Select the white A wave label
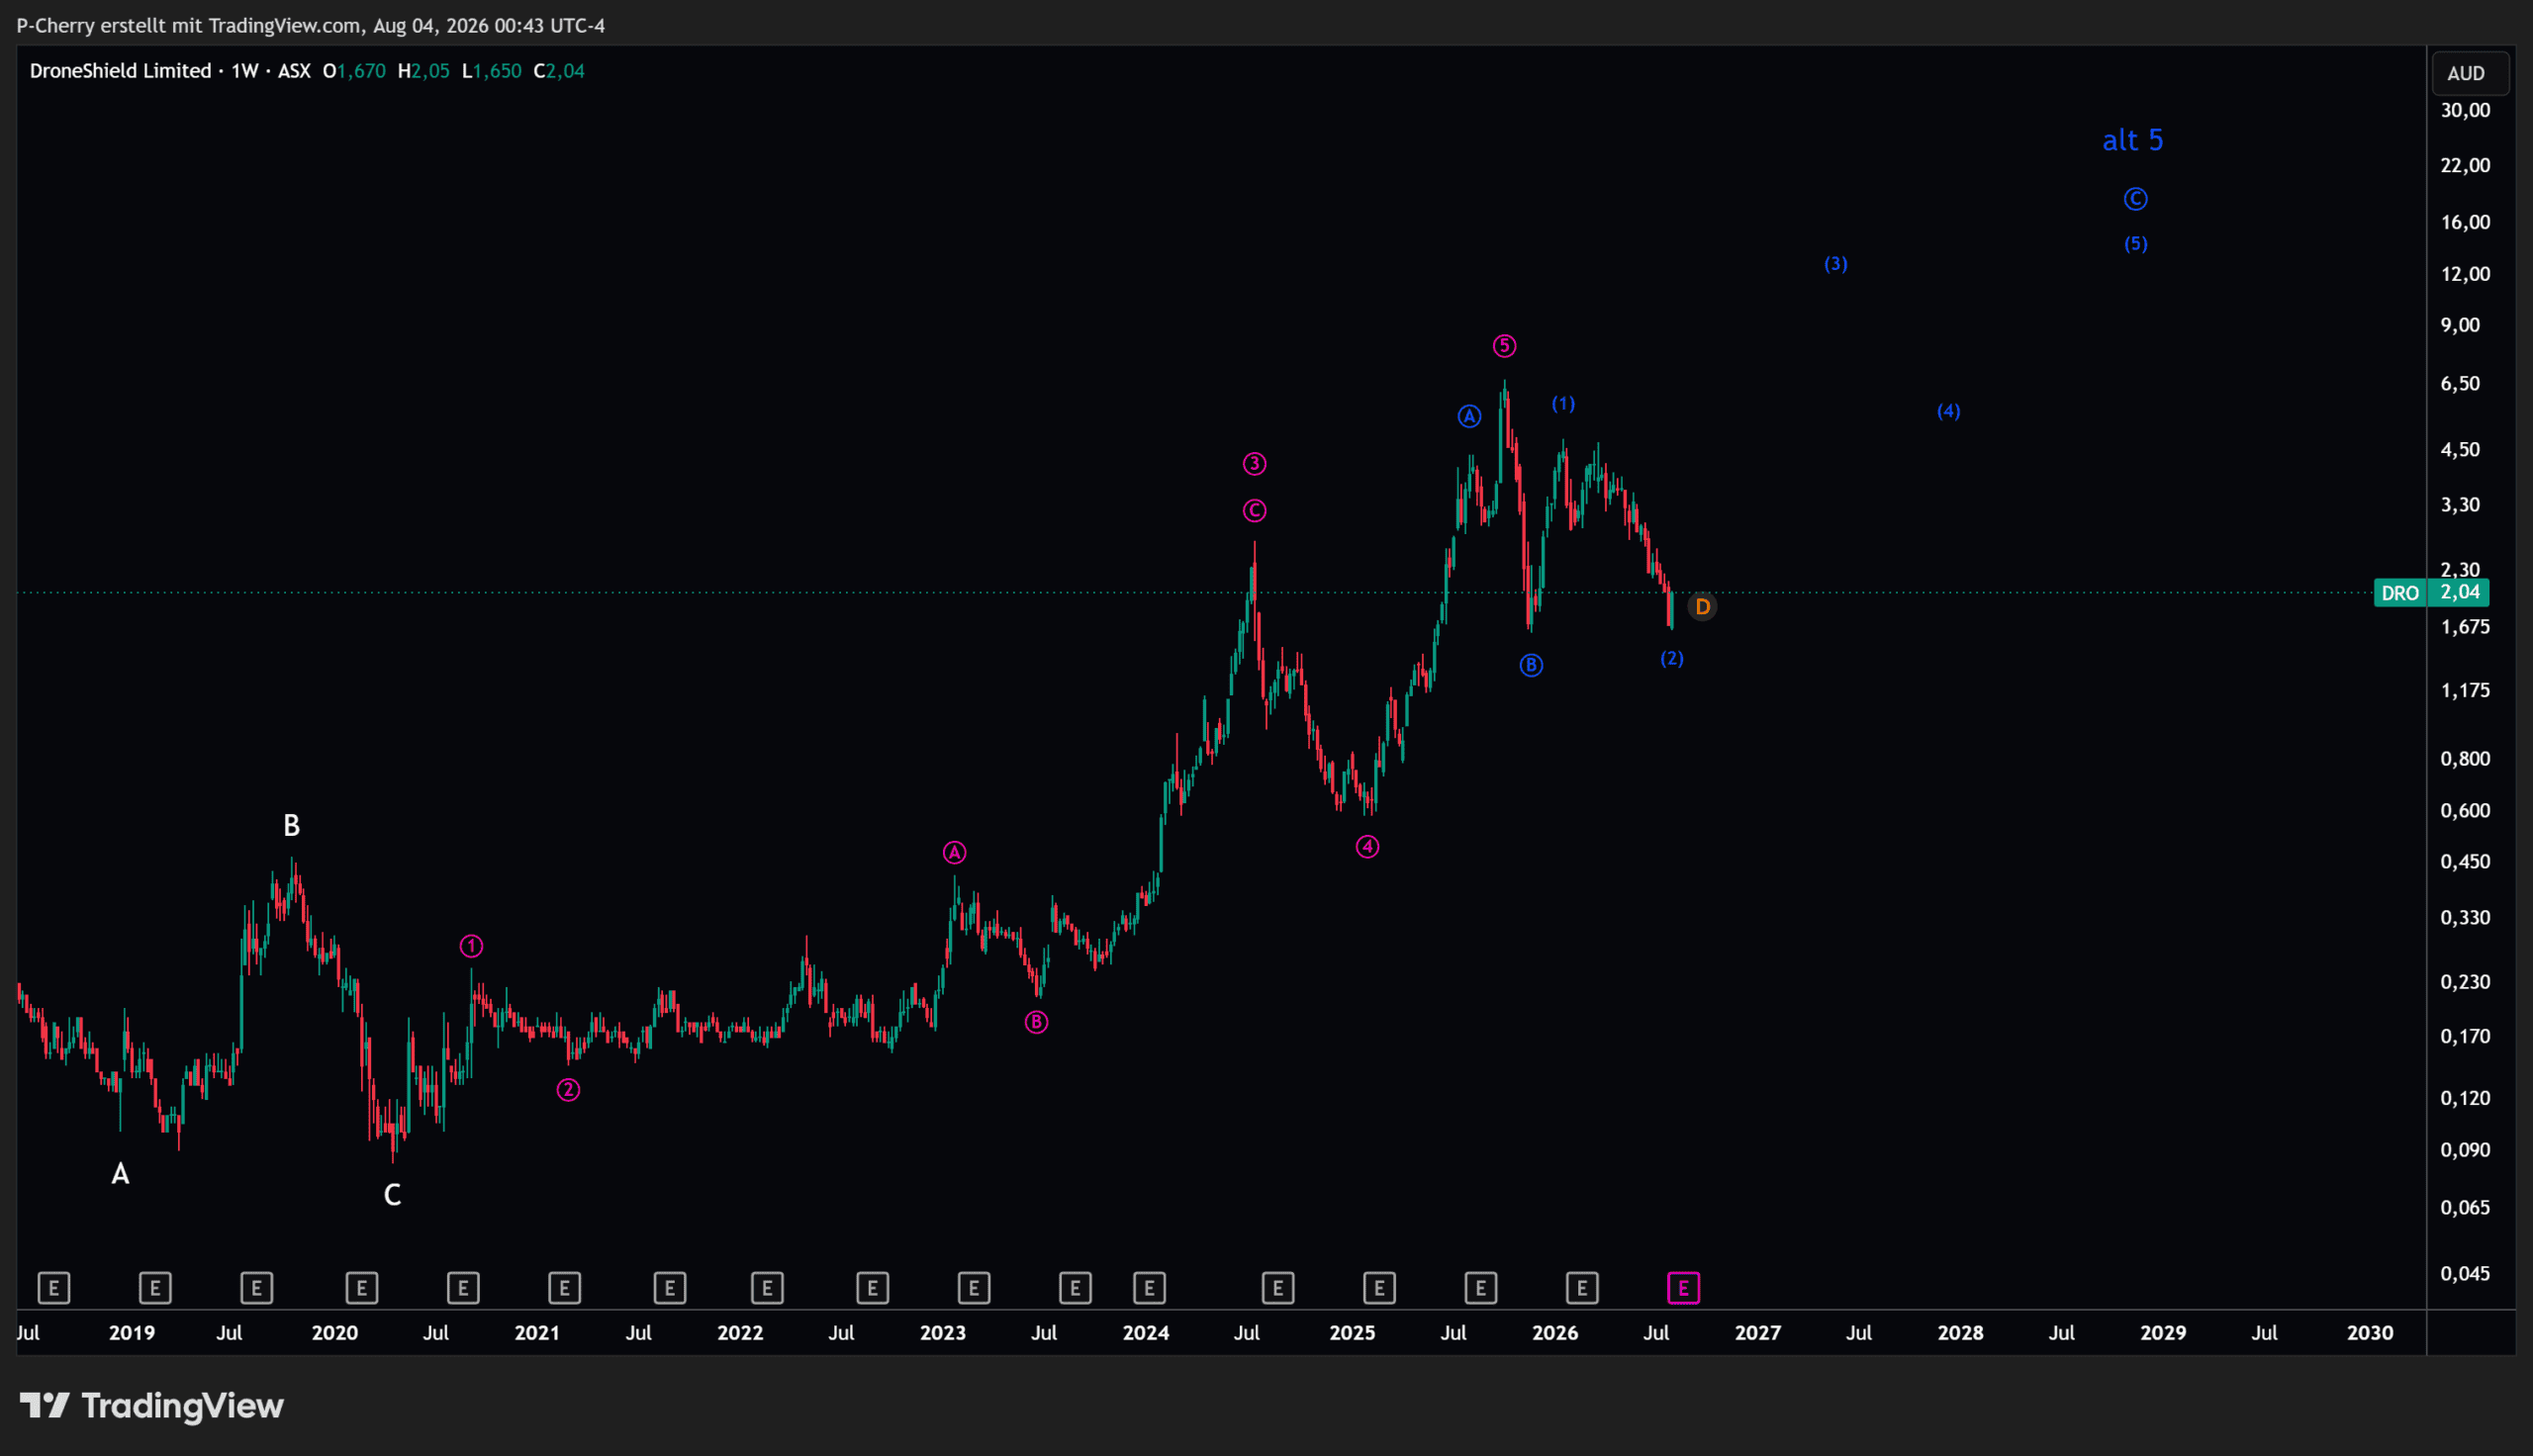Viewport: 2533px width, 1456px height. click(x=120, y=1174)
